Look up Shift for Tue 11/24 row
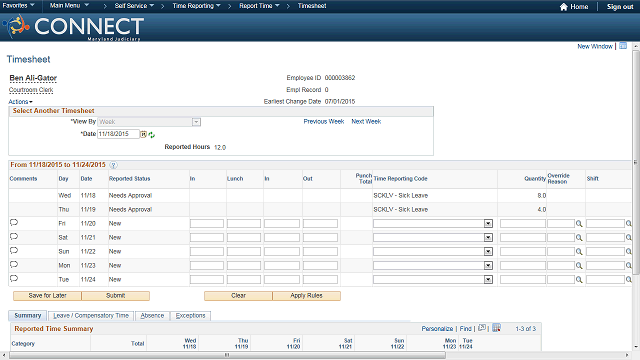Image resolution: width=640 pixels, height=360 pixels. pos(629,280)
